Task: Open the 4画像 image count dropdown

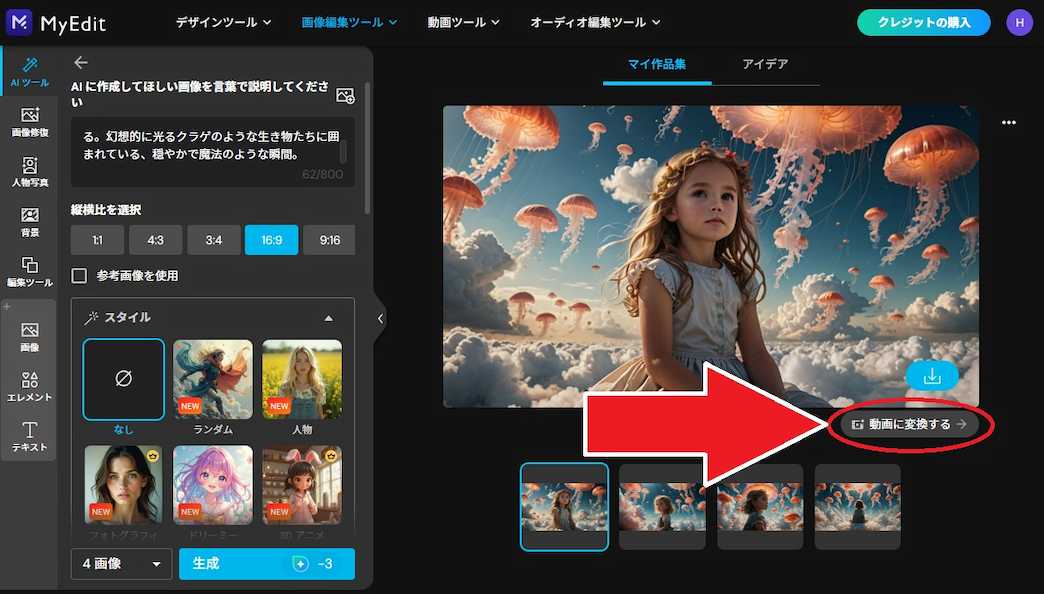Action: pyautogui.click(x=121, y=564)
